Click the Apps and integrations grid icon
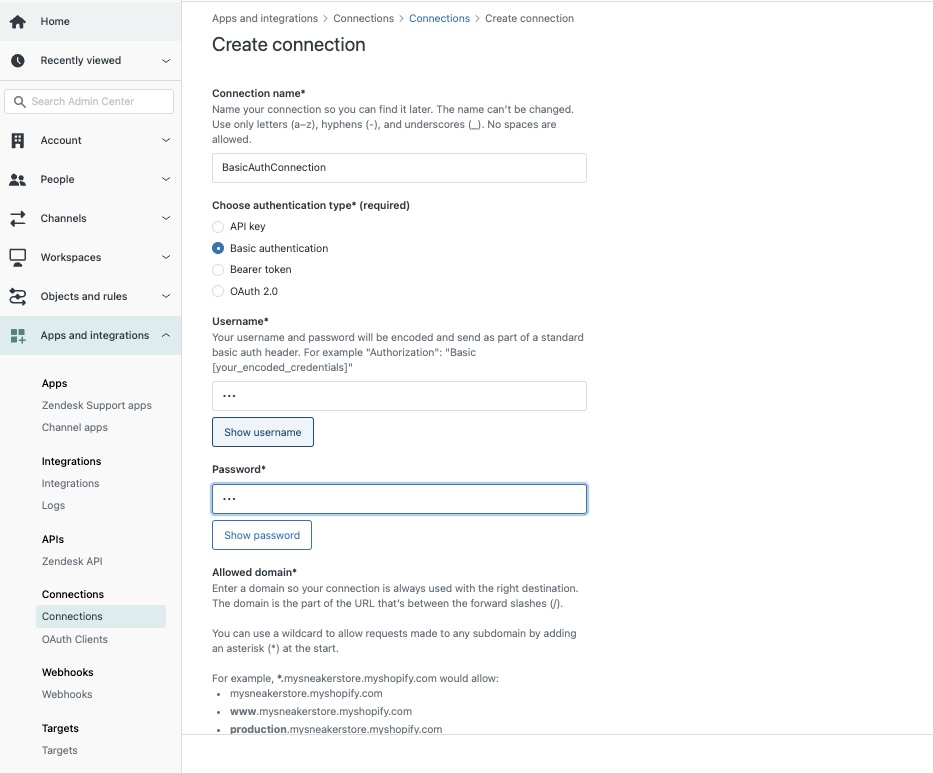Image resolution: width=933 pixels, height=773 pixels. [x=18, y=336]
